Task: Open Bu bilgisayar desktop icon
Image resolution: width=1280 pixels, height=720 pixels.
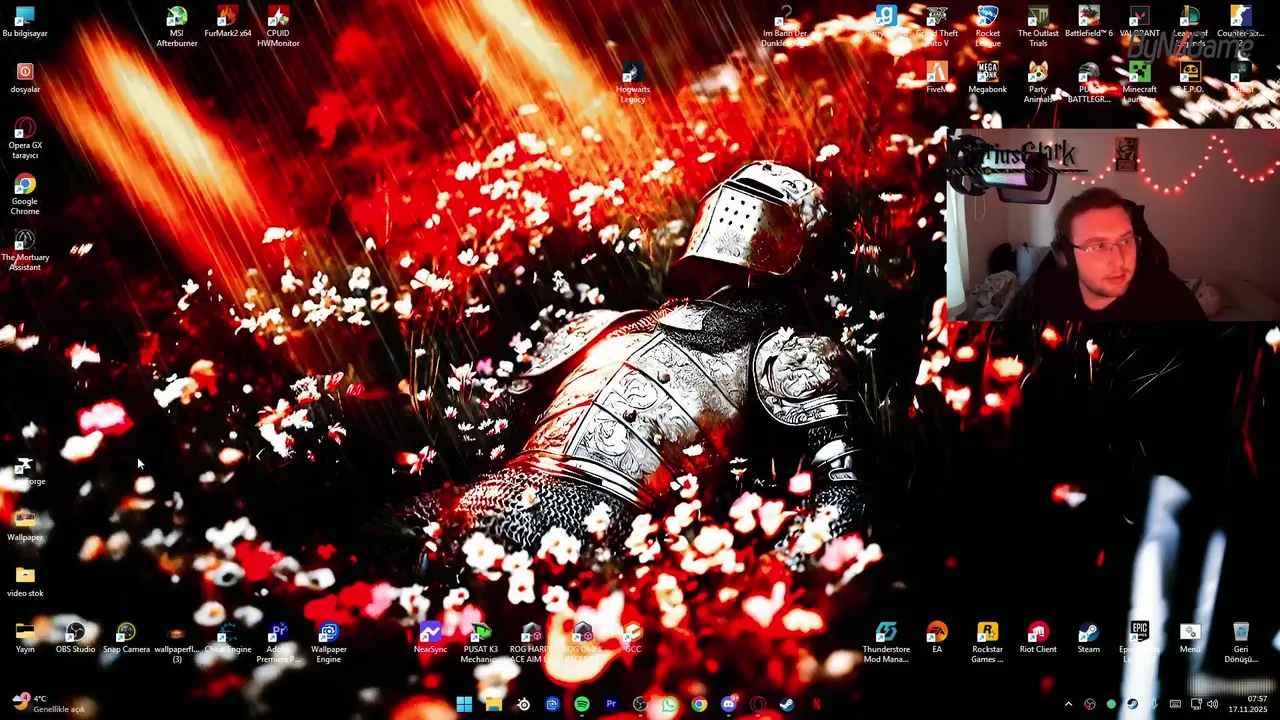Action: tap(25, 22)
